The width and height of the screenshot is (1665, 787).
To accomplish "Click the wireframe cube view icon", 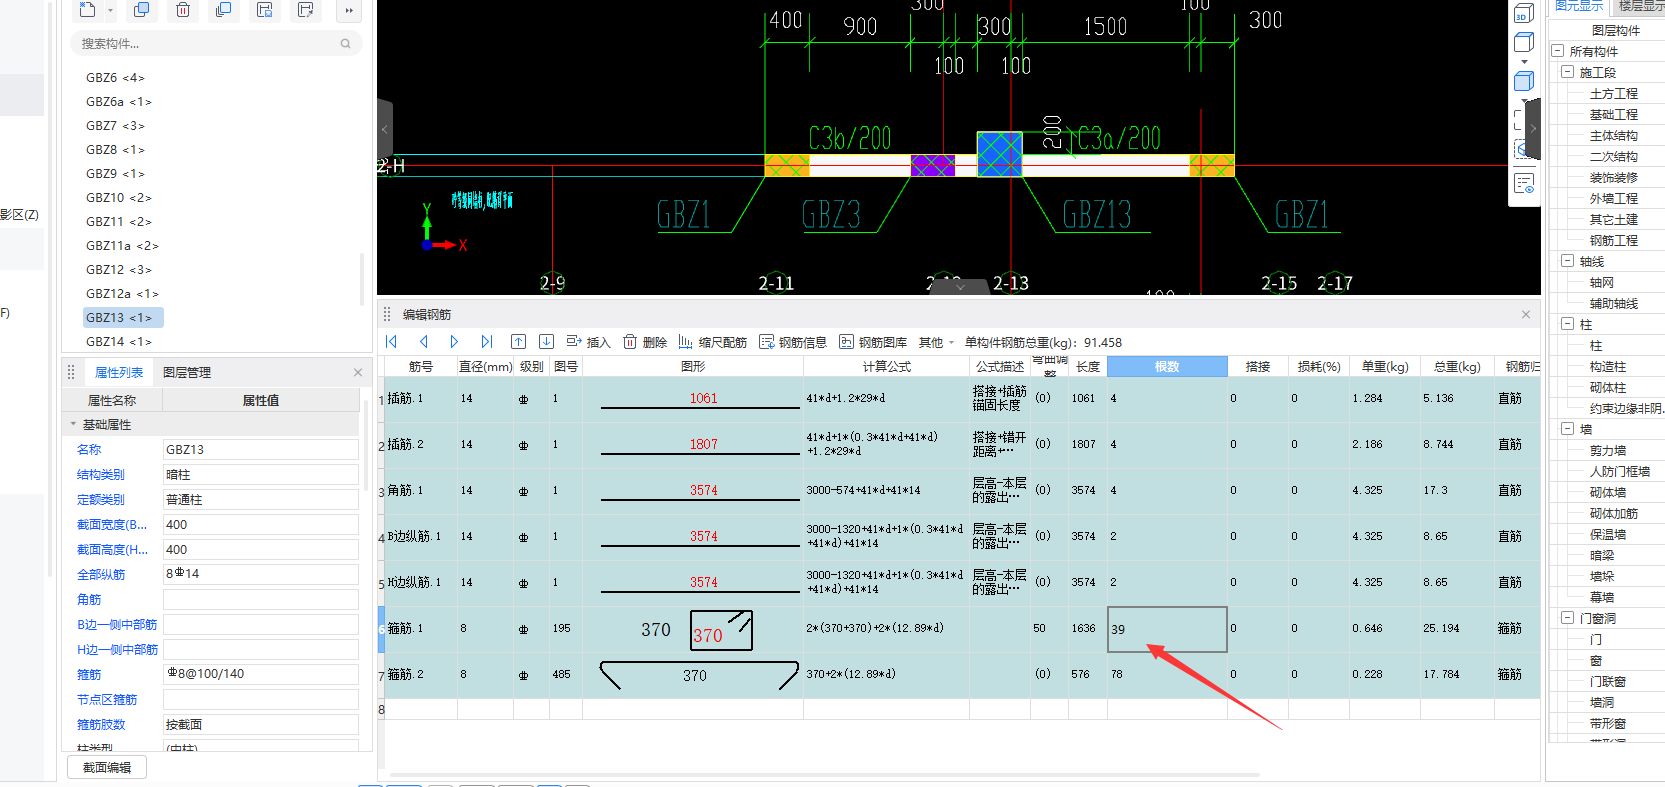I will (1524, 42).
